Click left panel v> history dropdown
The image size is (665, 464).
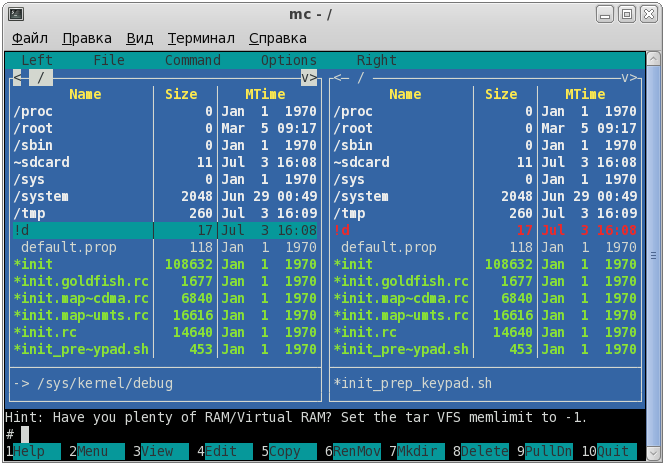click(x=309, y=78)
